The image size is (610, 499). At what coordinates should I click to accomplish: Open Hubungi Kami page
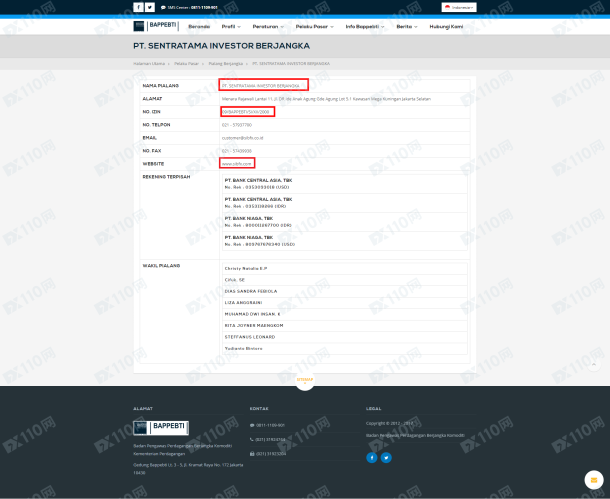click(x=446, y=26)
